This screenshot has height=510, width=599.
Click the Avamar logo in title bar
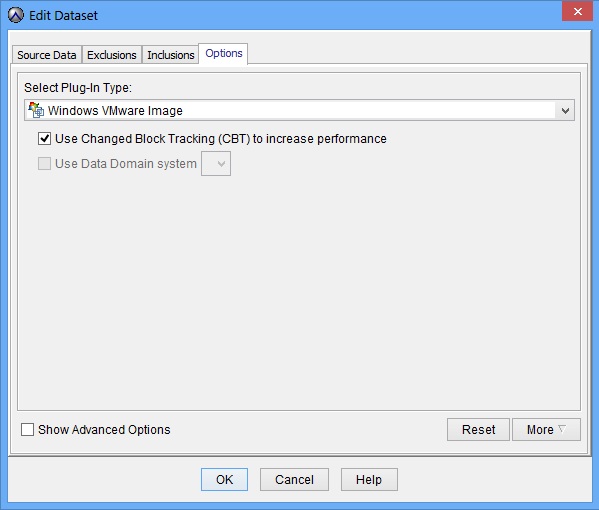(16, 15)
